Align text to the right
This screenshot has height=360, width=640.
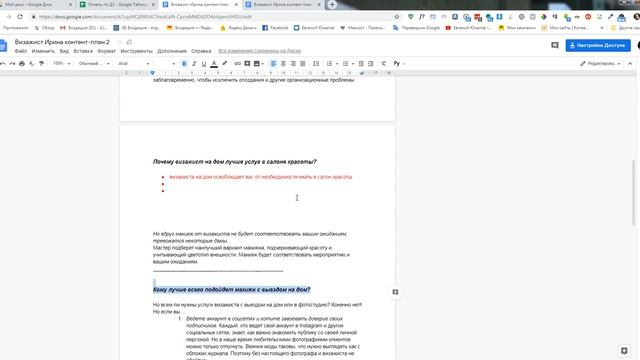(x=293, y=64)
